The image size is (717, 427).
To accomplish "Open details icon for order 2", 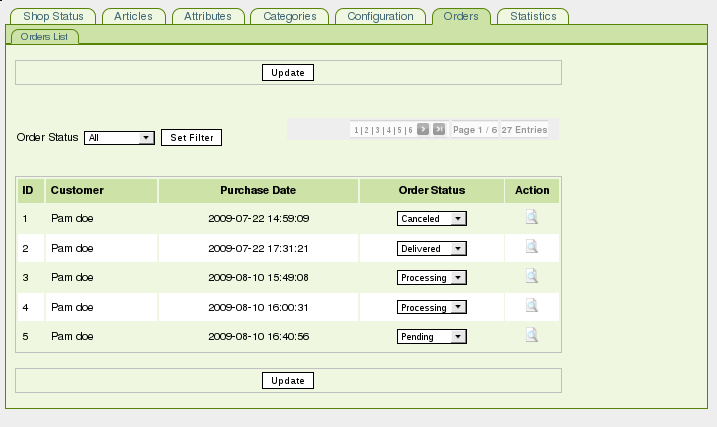I will click(532, 247).
